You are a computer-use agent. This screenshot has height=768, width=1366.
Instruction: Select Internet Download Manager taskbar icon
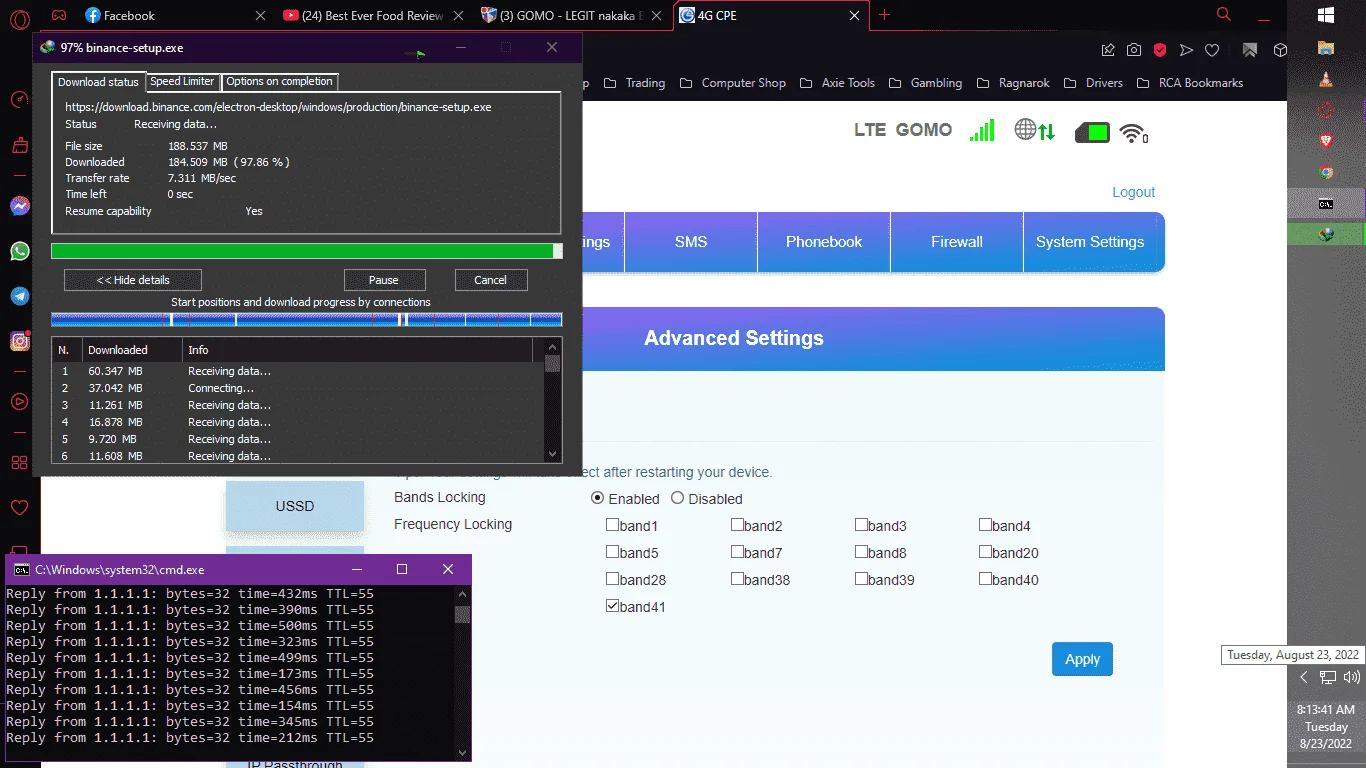(x=1326, y=234)
